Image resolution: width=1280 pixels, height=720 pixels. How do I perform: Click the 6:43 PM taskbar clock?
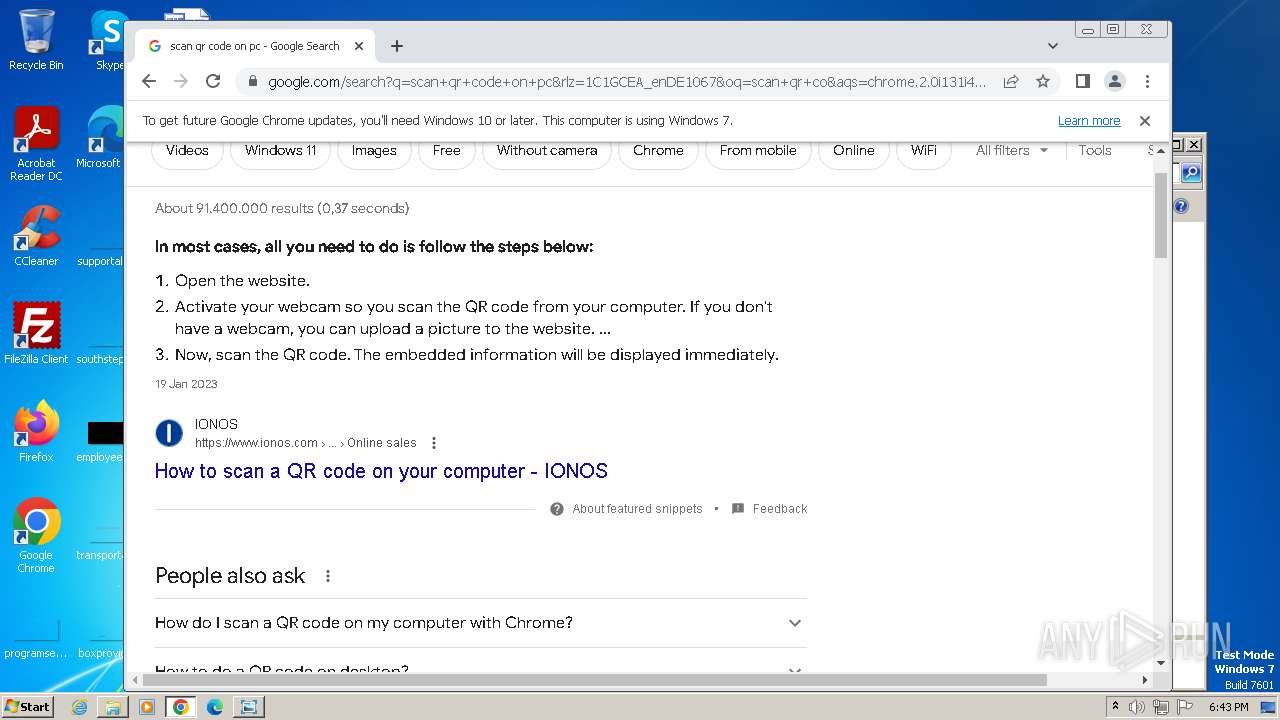tap(1228, 707)
